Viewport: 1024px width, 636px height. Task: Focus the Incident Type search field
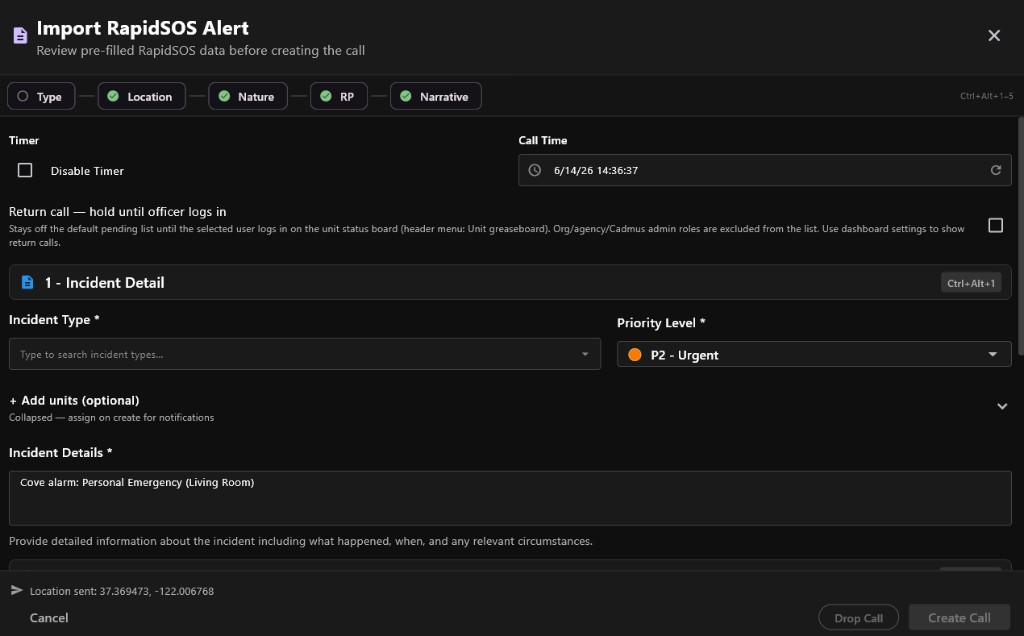click(304, 354)
